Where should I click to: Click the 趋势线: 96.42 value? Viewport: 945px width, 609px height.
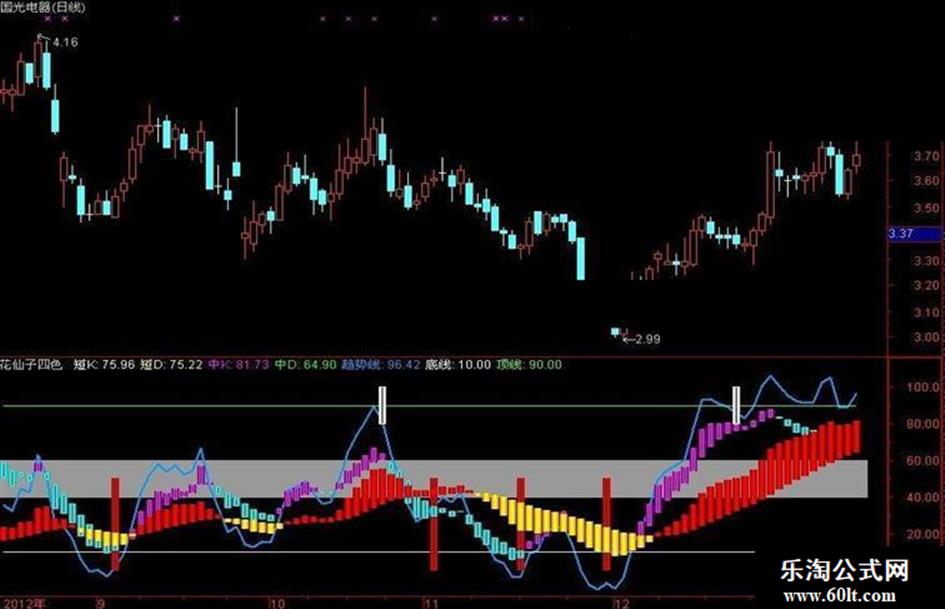(381, 364)
